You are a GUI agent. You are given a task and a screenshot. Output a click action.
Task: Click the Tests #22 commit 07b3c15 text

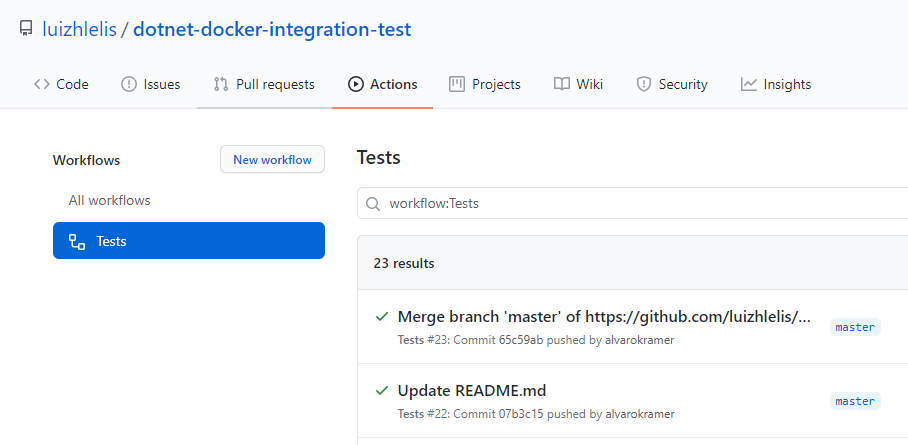[x=536, y=414]
